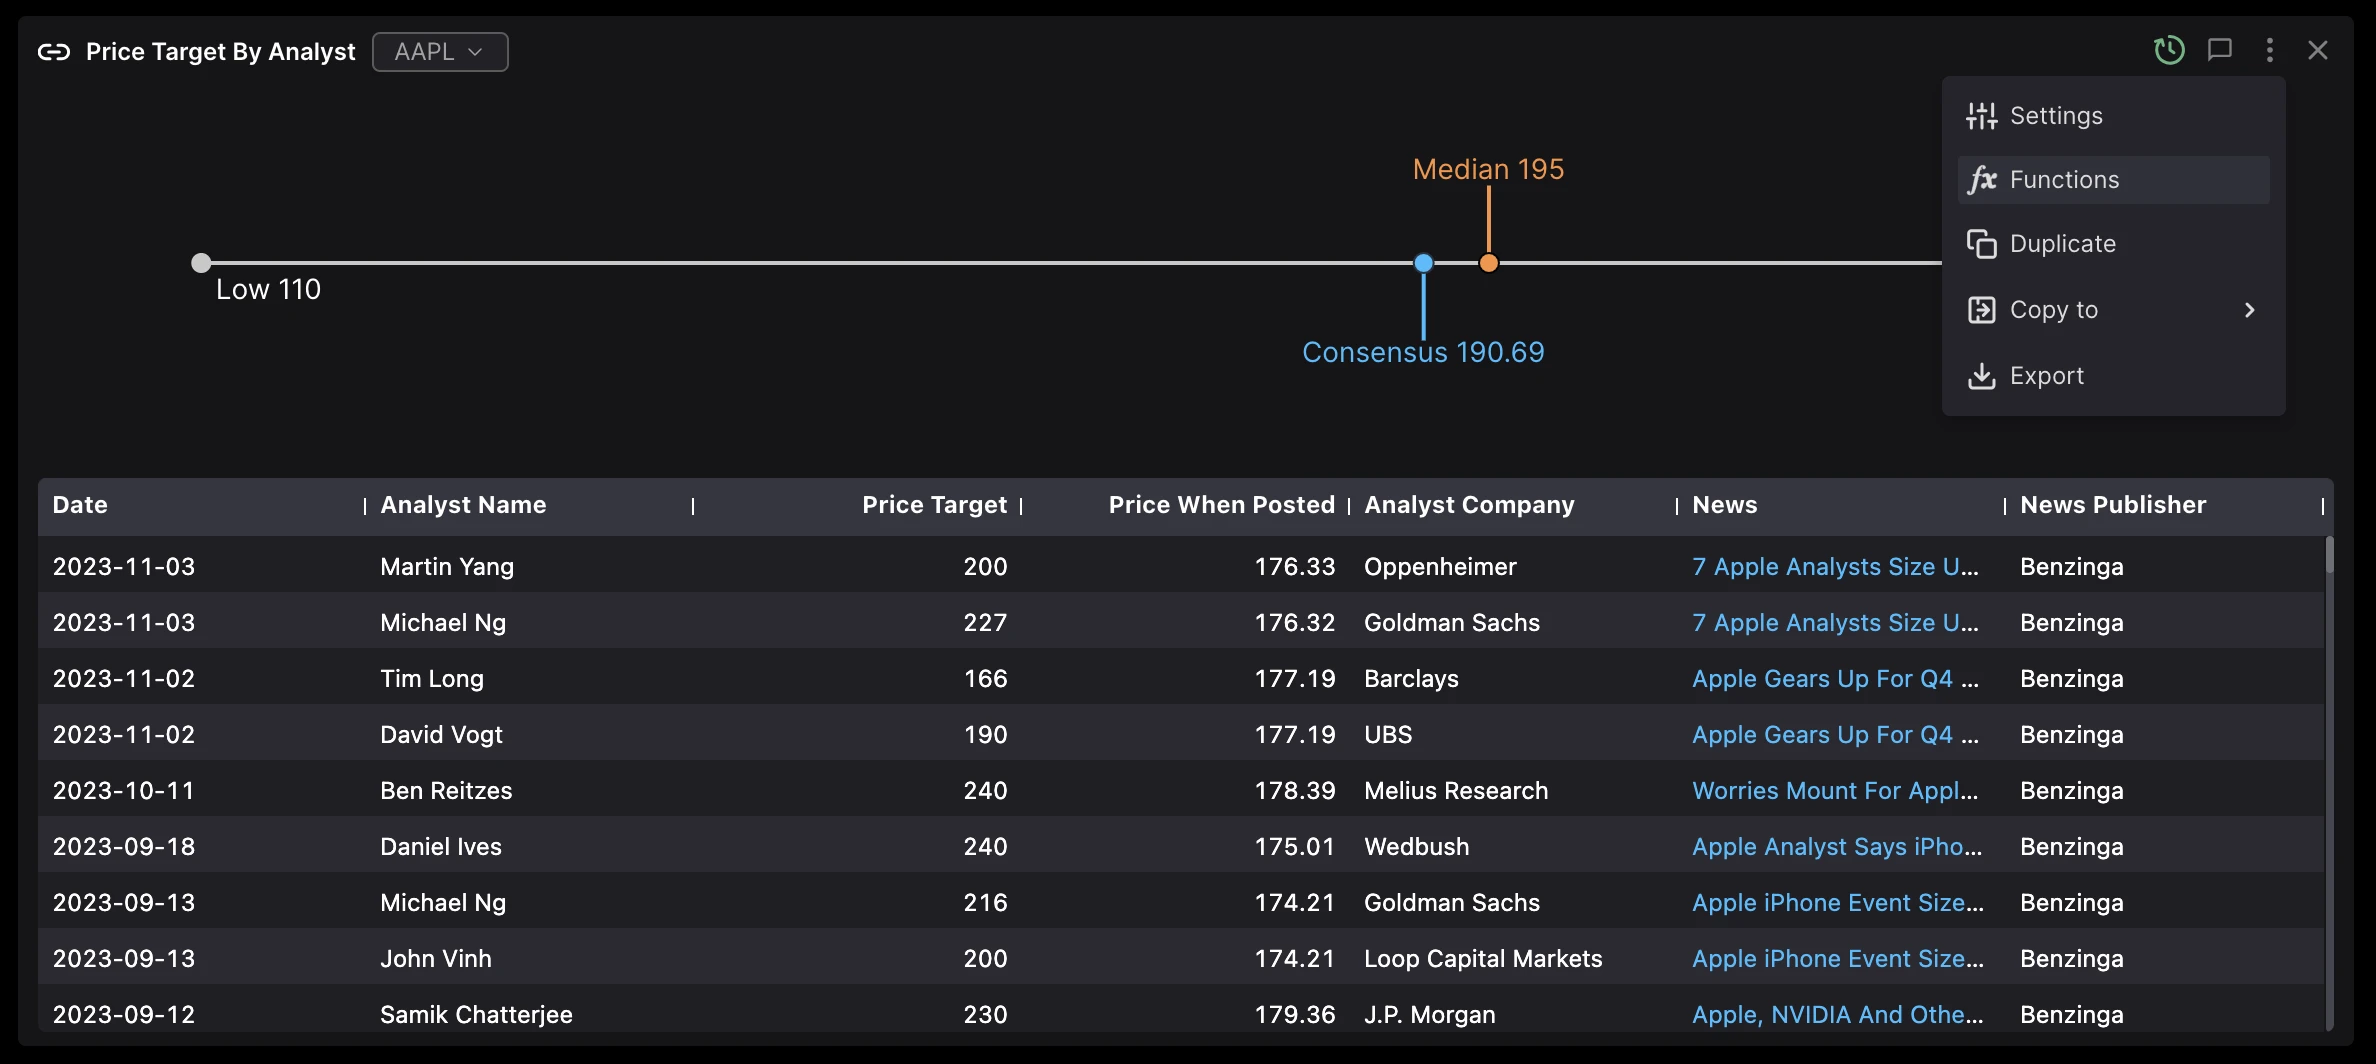
Task: Click the three-dot more options icon
Action: (2269, 50)
